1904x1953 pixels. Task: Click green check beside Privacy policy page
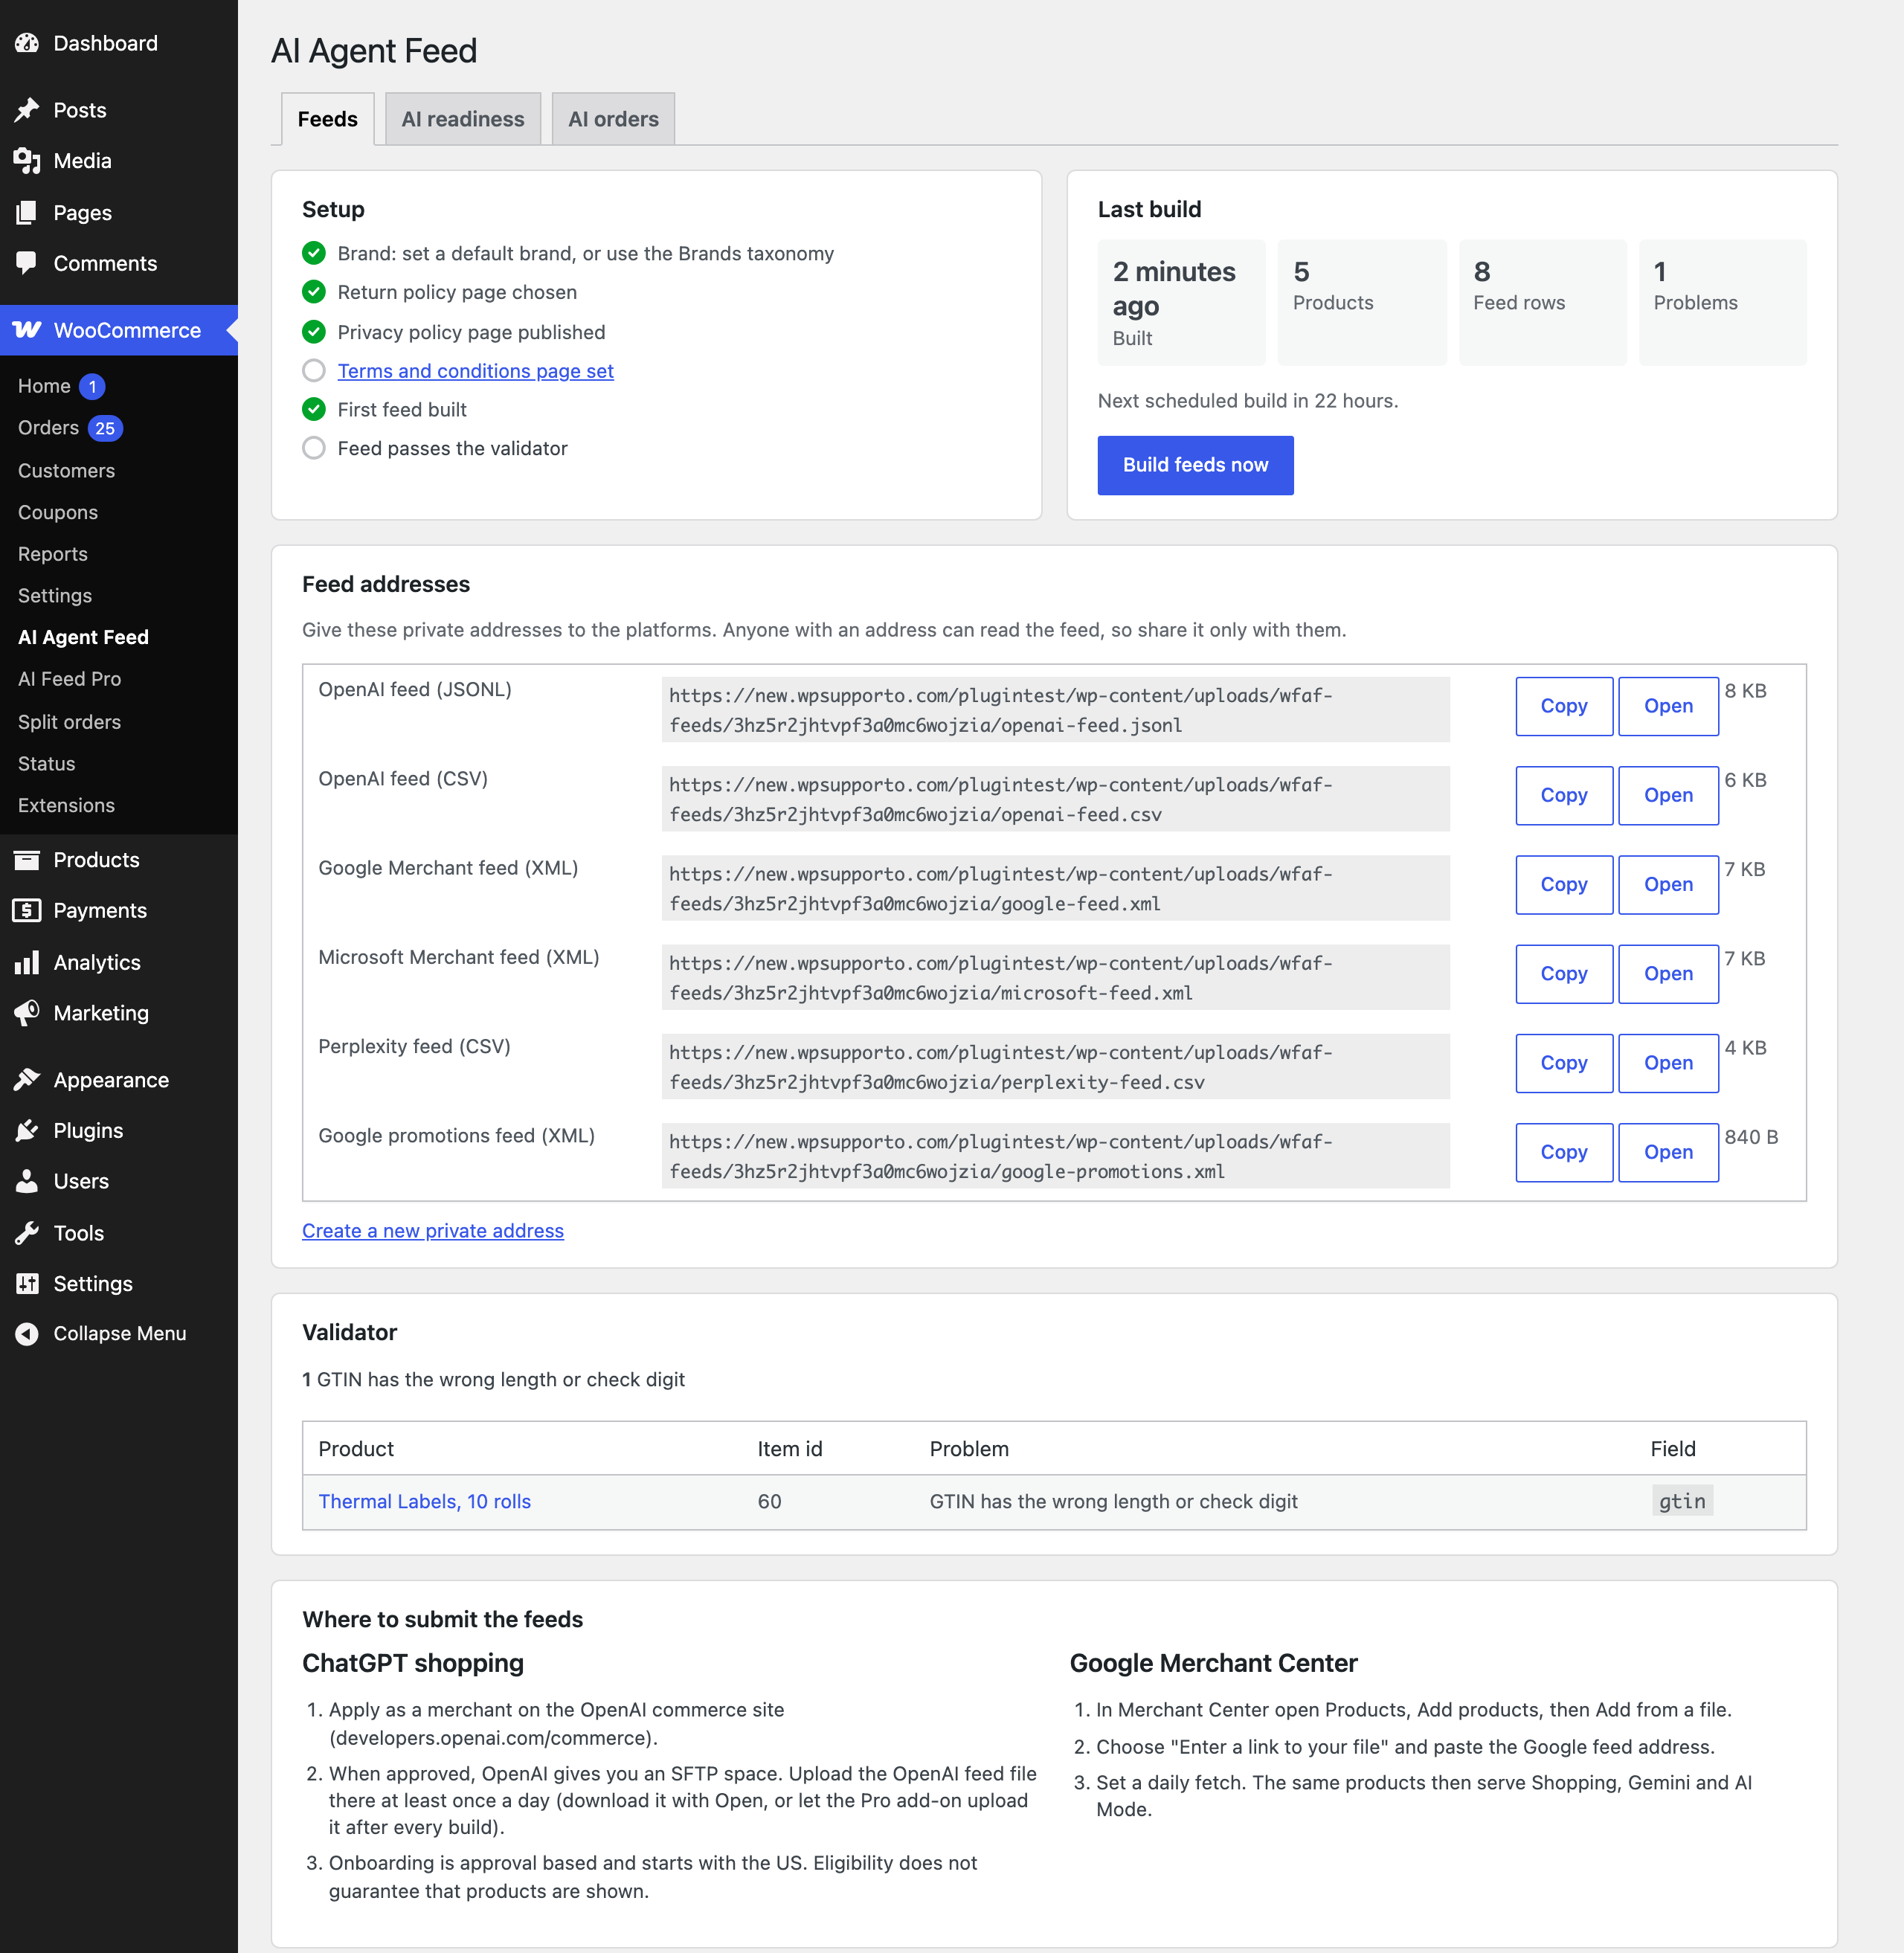point(314,332)
